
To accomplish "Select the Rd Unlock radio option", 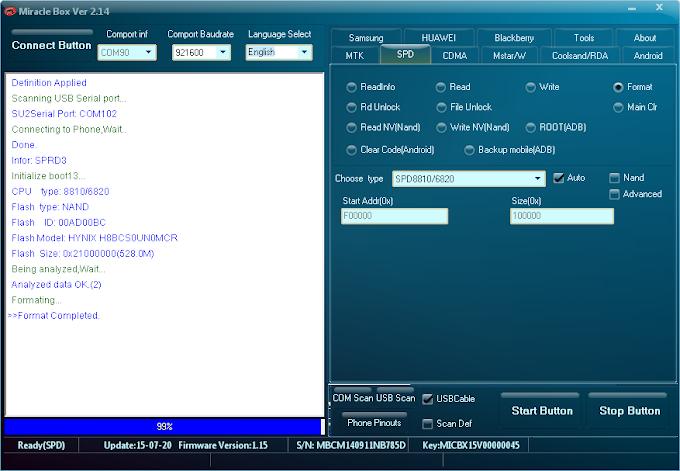I will [x=351, y=107].
